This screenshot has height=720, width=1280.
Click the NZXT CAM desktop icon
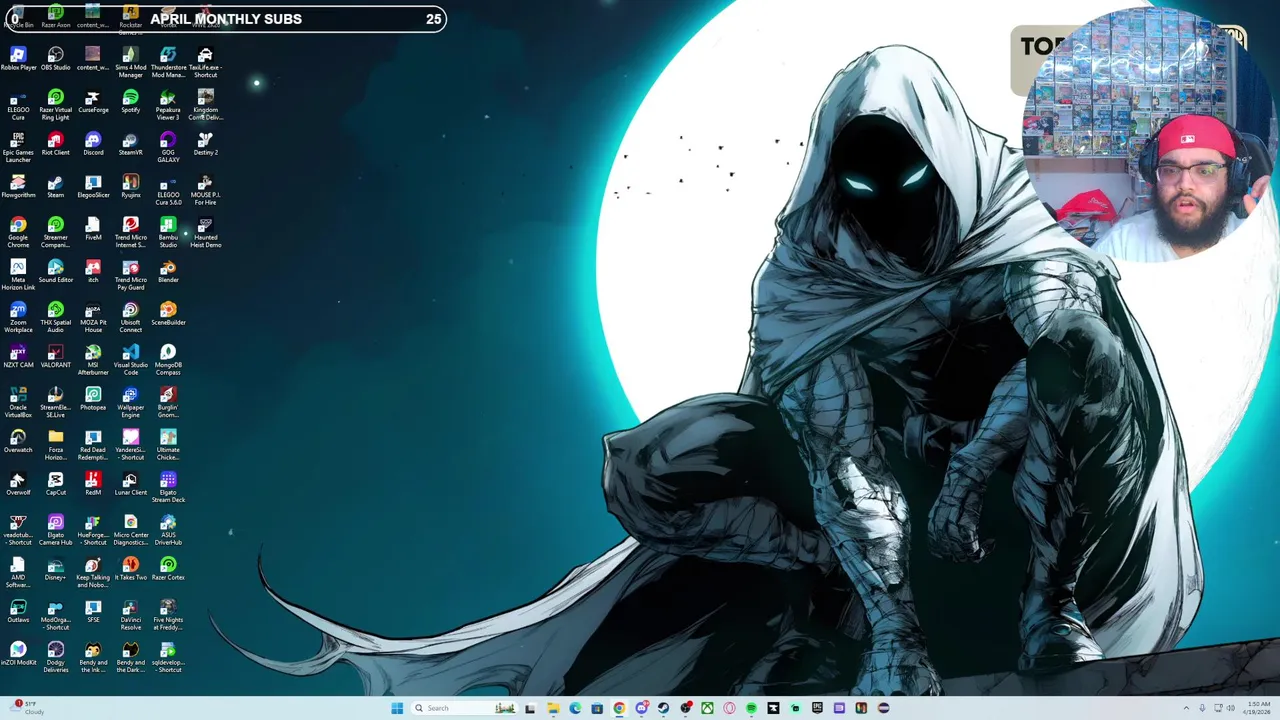(18, 356)
